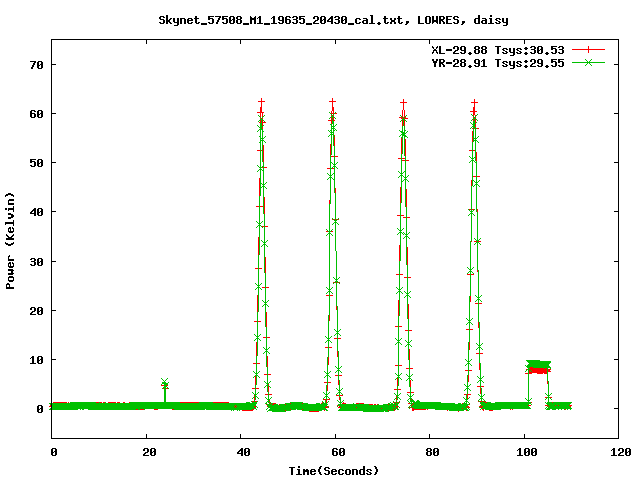Viewport: 640px width, 480px height.
Task: Click the apex of the third tall peak, near 74 seconds
Action: point(403,103)
